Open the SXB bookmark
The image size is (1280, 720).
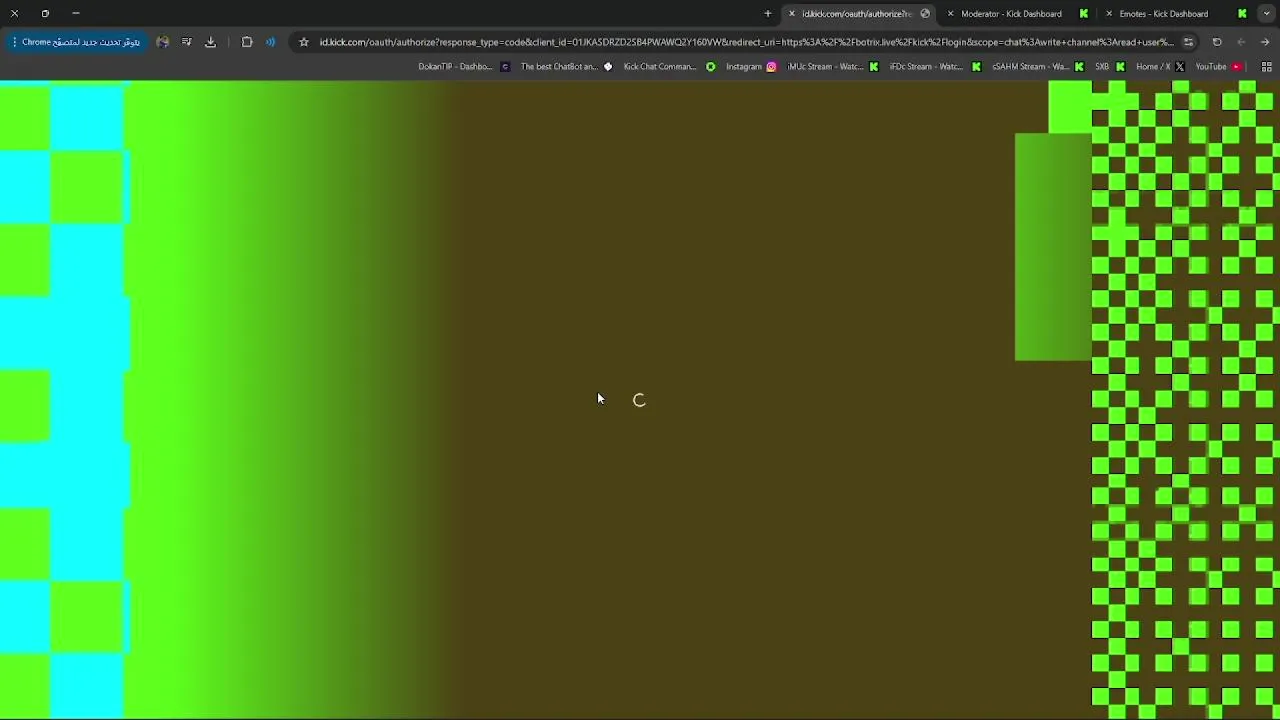coord(1109,67)
